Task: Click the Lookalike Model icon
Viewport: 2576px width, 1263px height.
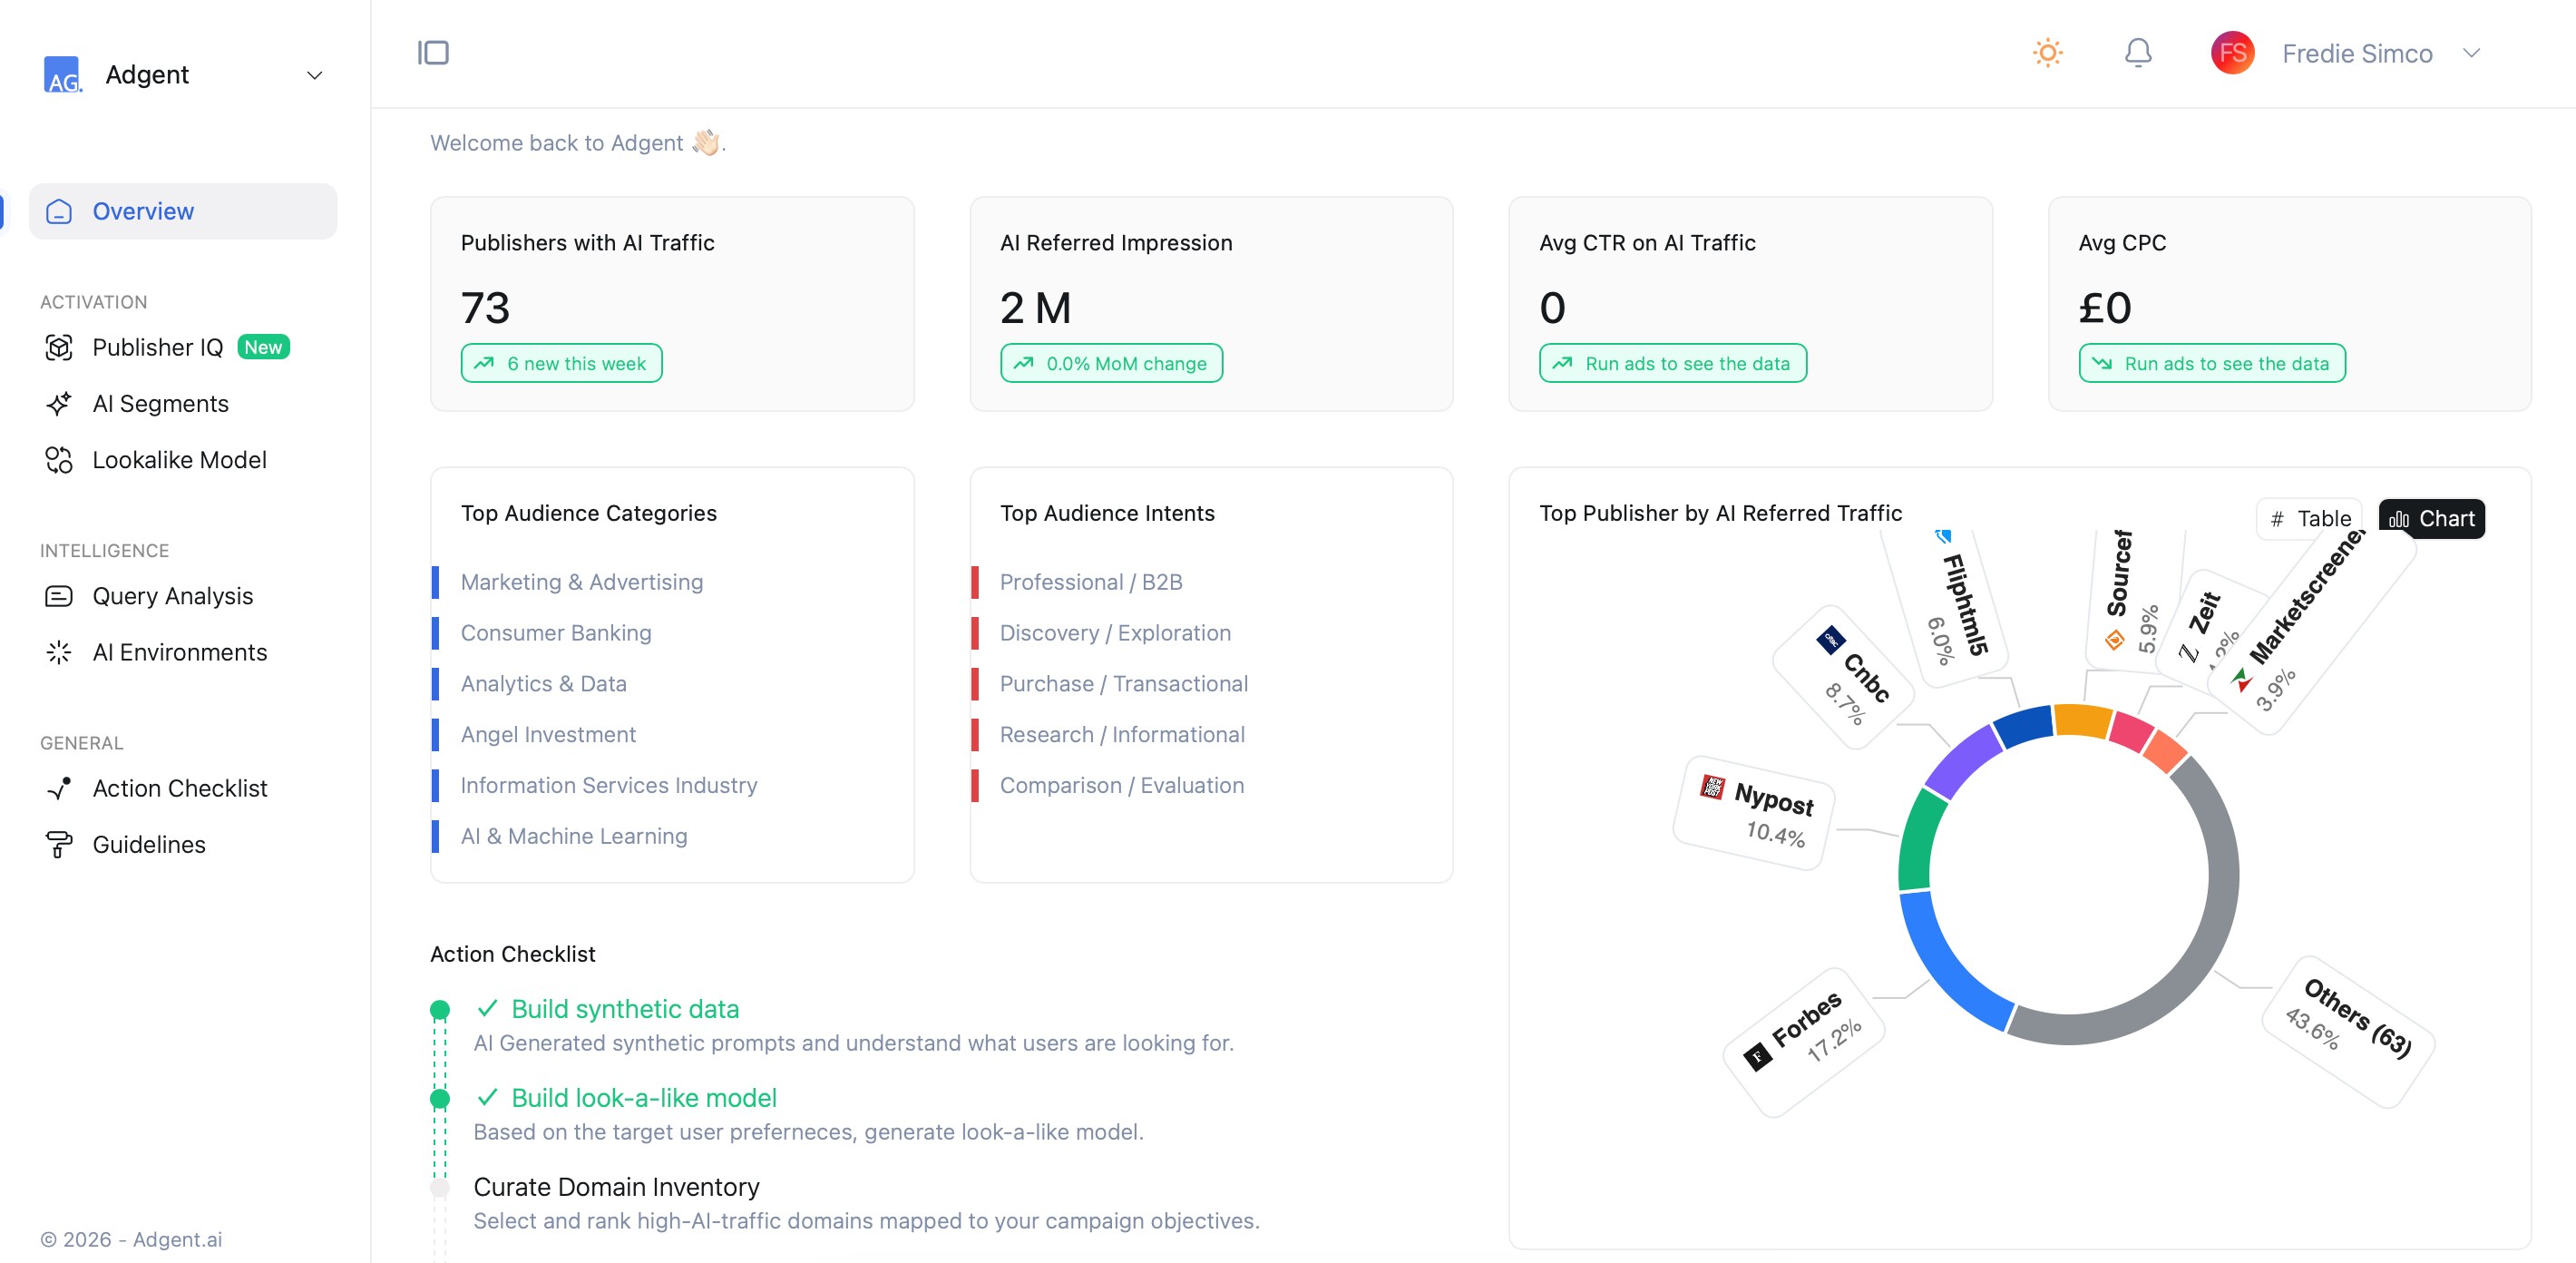Action: 59,459
